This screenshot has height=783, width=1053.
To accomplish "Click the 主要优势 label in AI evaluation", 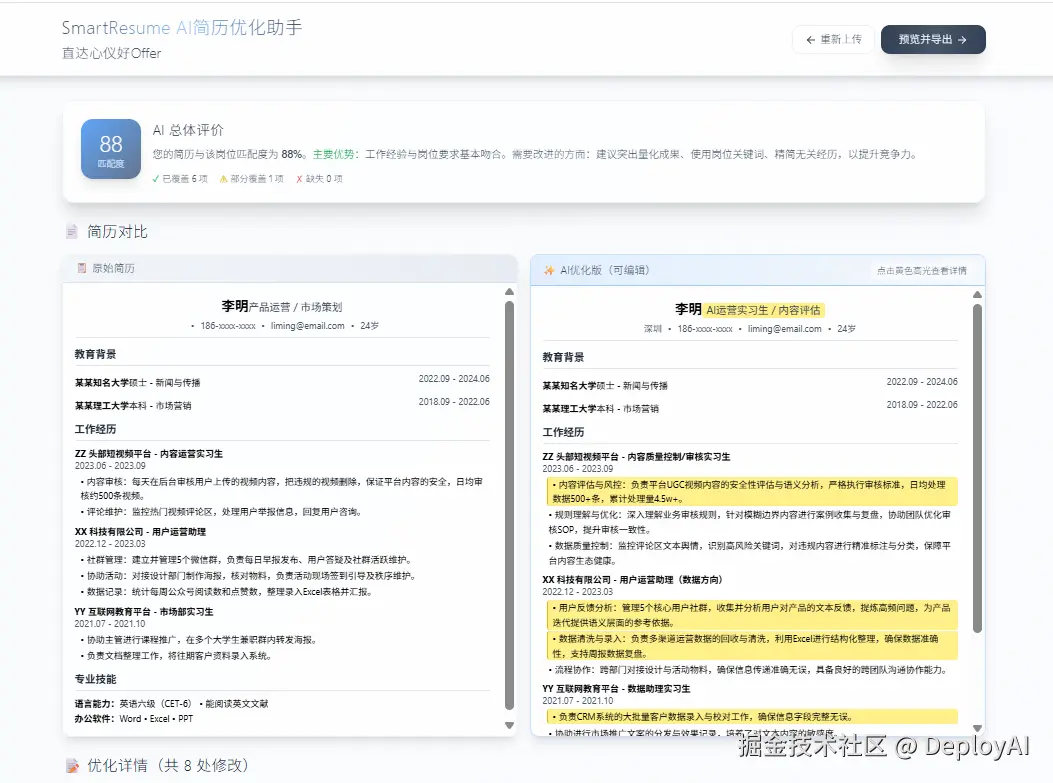I will coord(336,154).
